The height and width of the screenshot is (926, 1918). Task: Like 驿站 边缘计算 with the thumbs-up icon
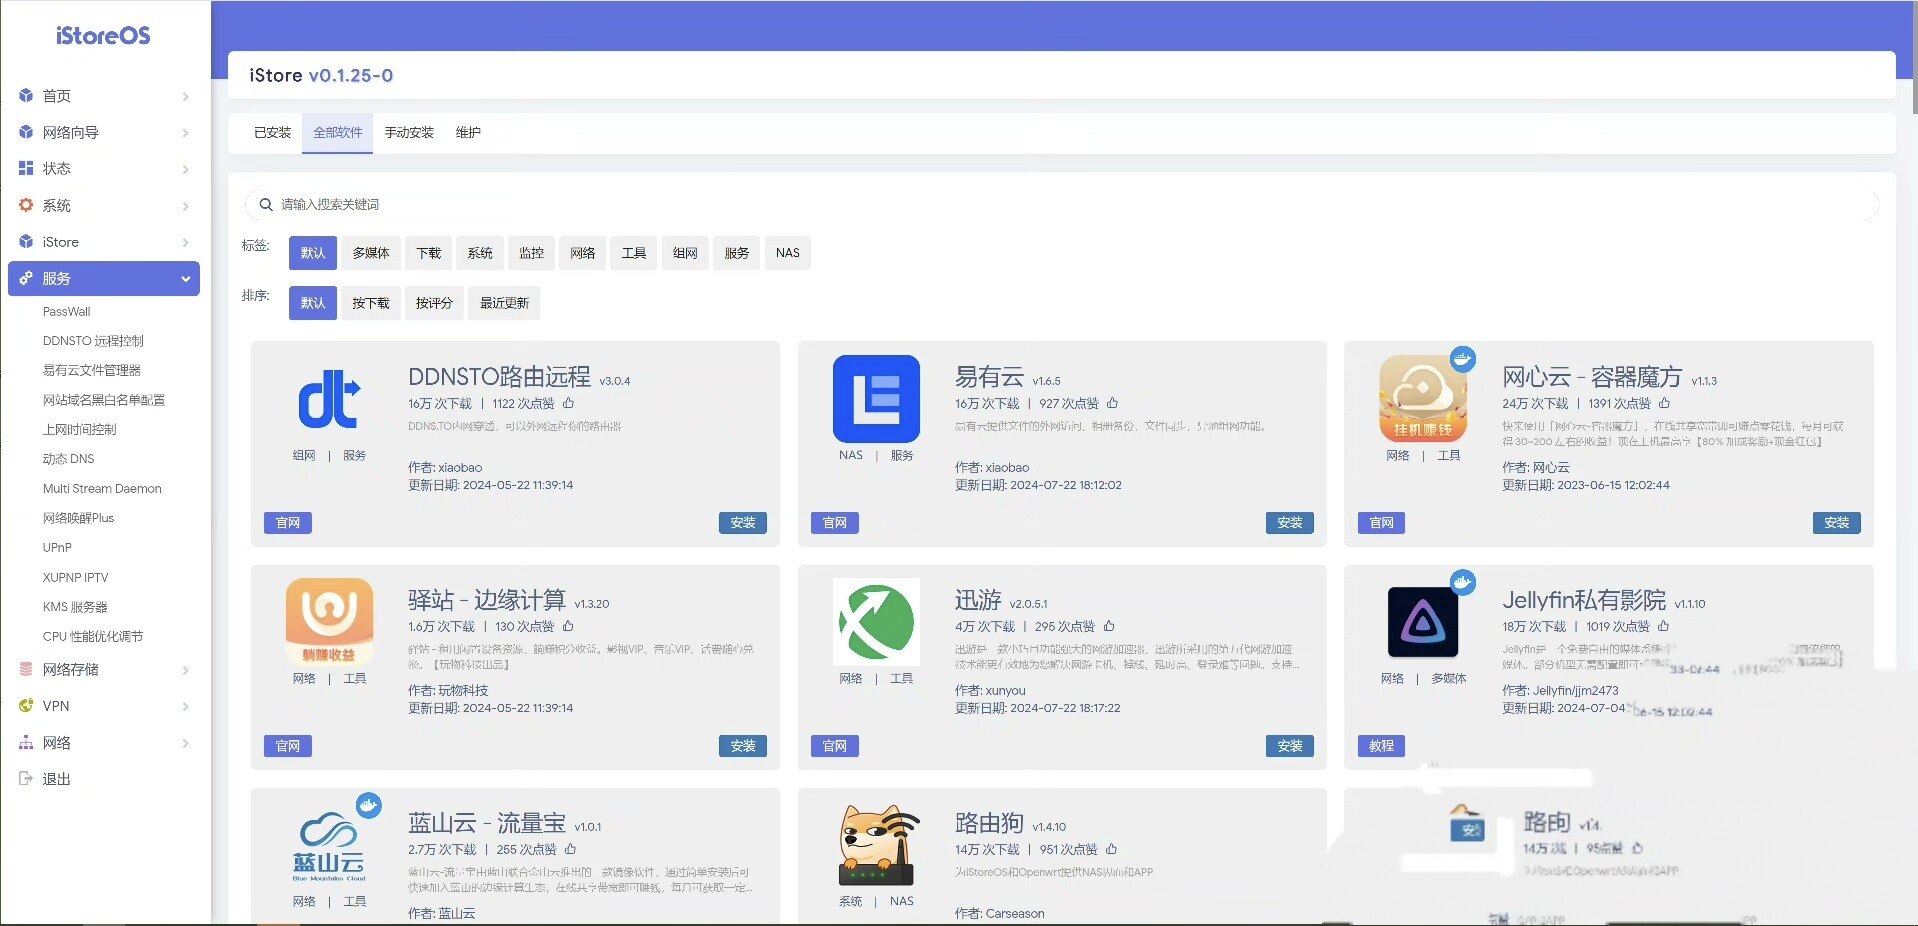pos(568,626)
